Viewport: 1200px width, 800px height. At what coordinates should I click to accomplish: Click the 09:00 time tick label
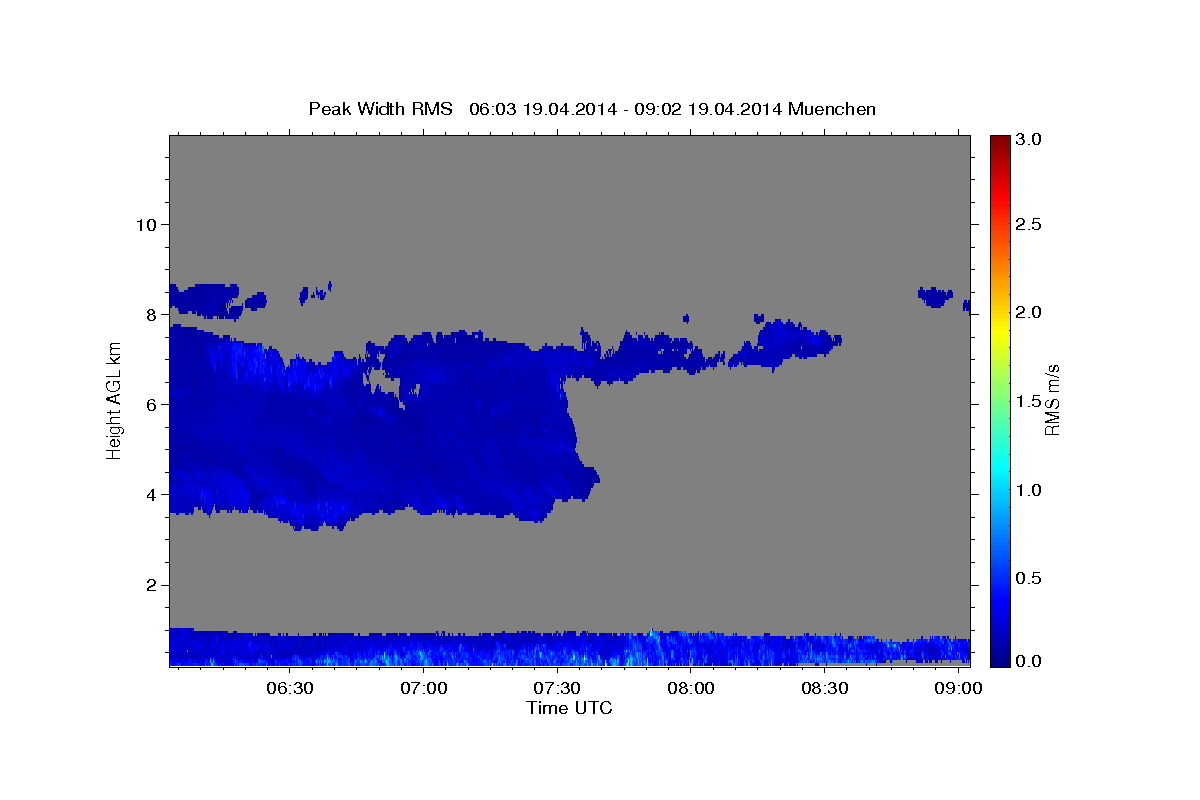pyautogui.click(x=958, y=689)
